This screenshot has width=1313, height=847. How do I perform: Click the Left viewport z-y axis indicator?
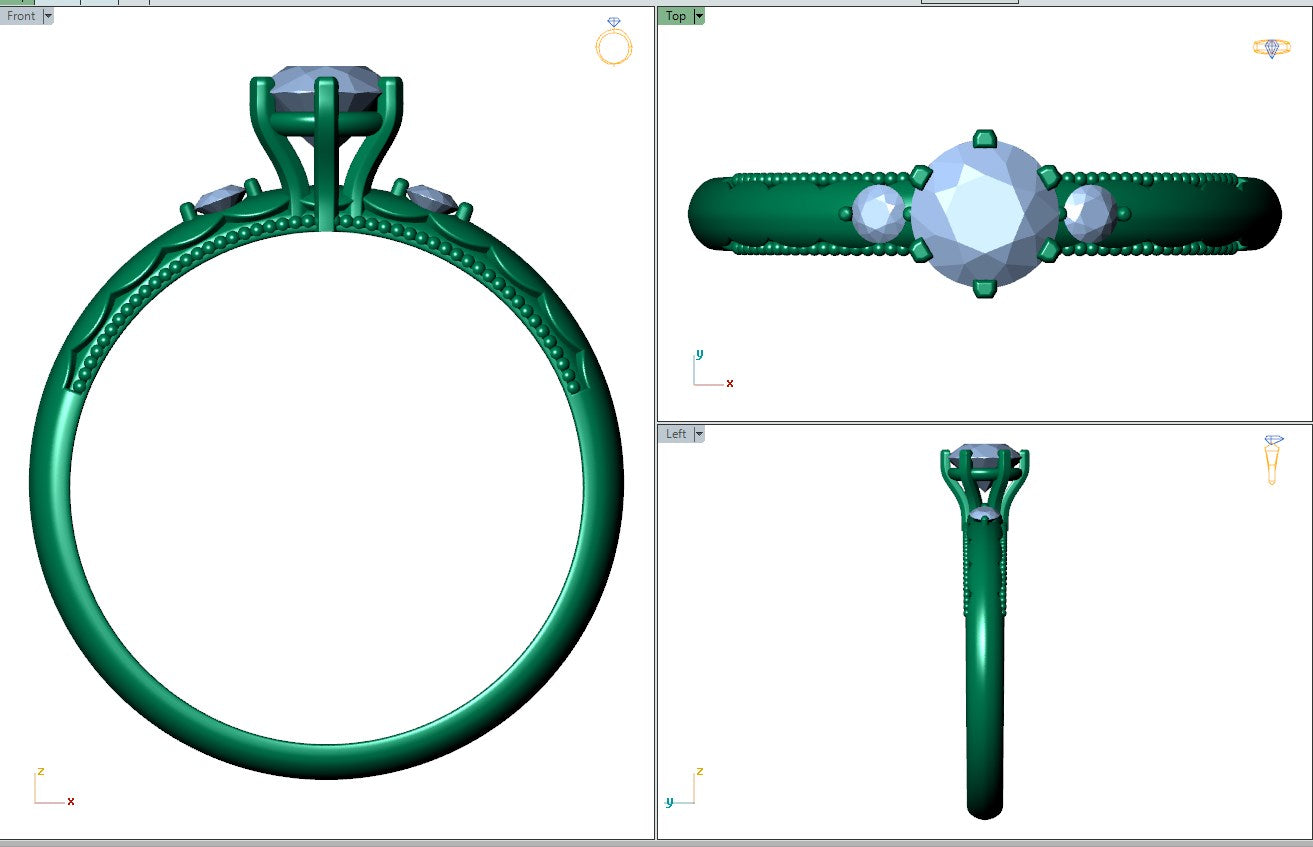click(684, 788)
